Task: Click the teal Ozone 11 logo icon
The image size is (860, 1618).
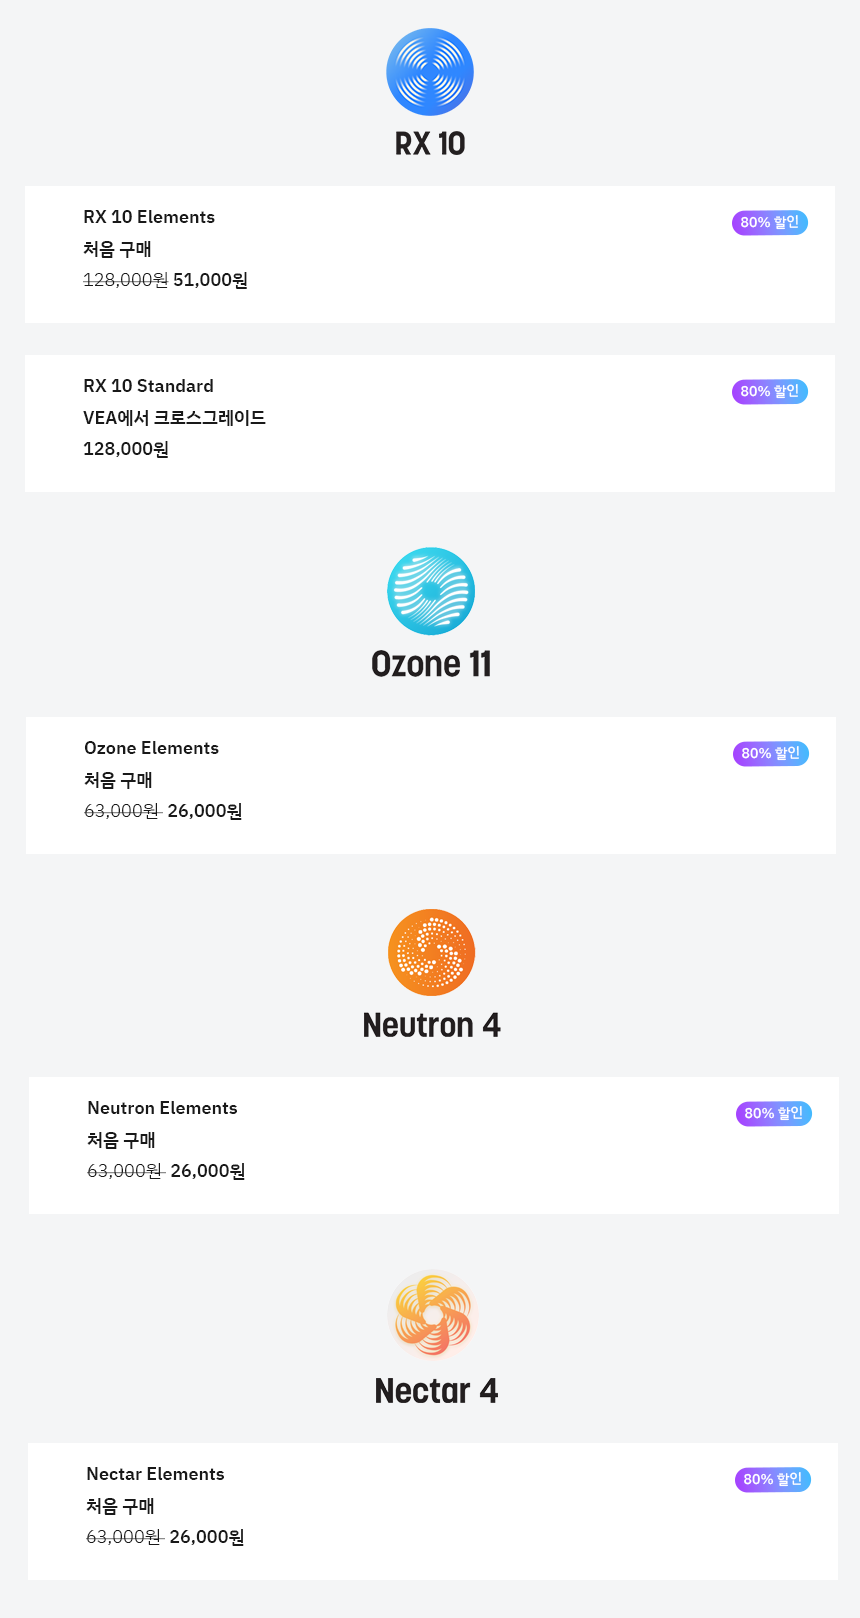Action: coord(431,591)
